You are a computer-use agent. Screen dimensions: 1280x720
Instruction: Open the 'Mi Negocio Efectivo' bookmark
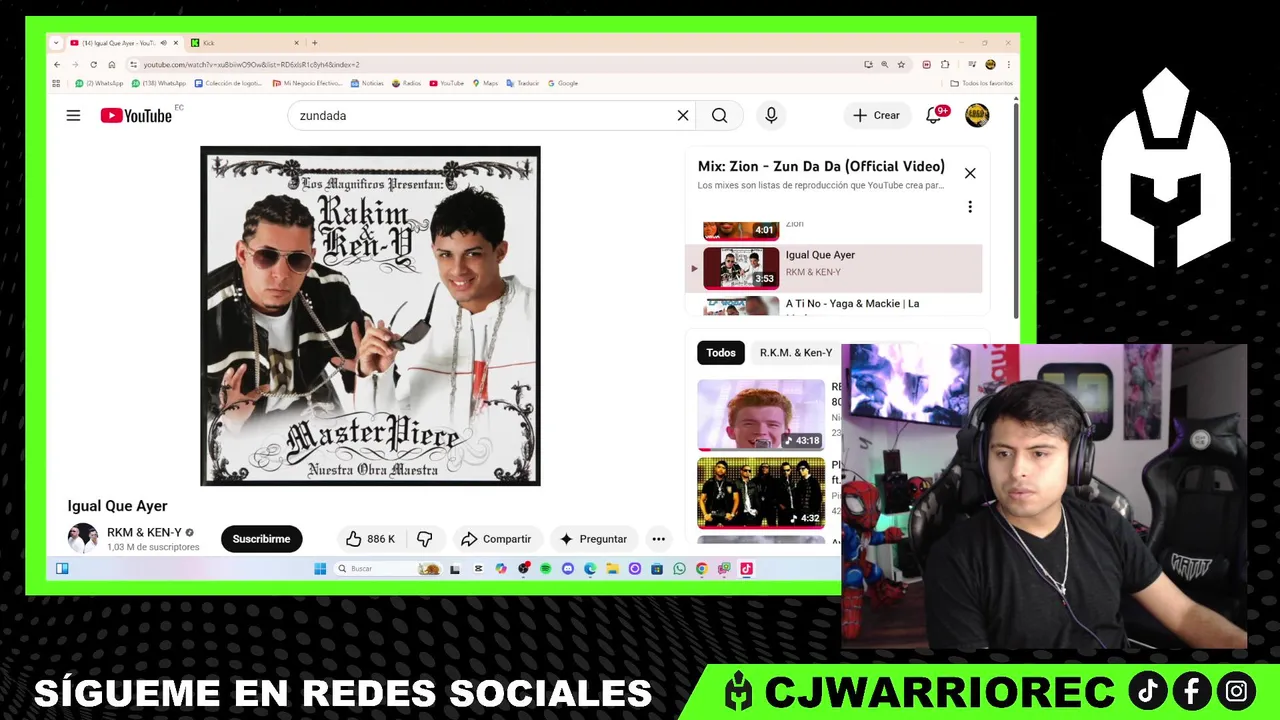click(x=307, y=84)
